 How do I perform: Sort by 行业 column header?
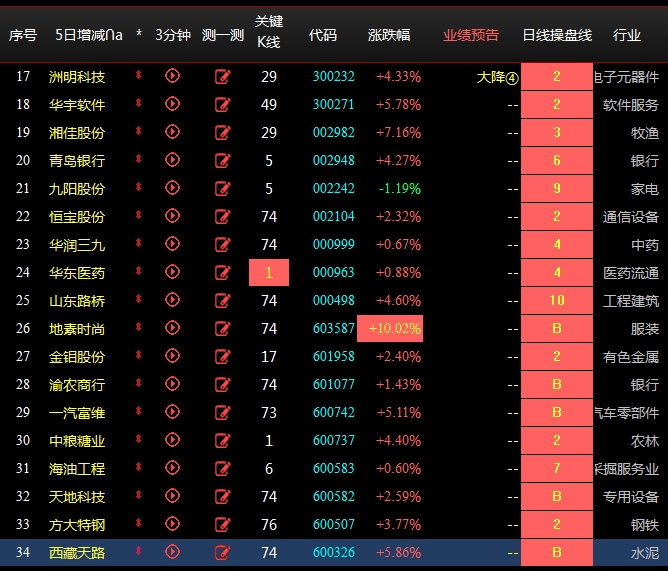(x=627, y=35)
